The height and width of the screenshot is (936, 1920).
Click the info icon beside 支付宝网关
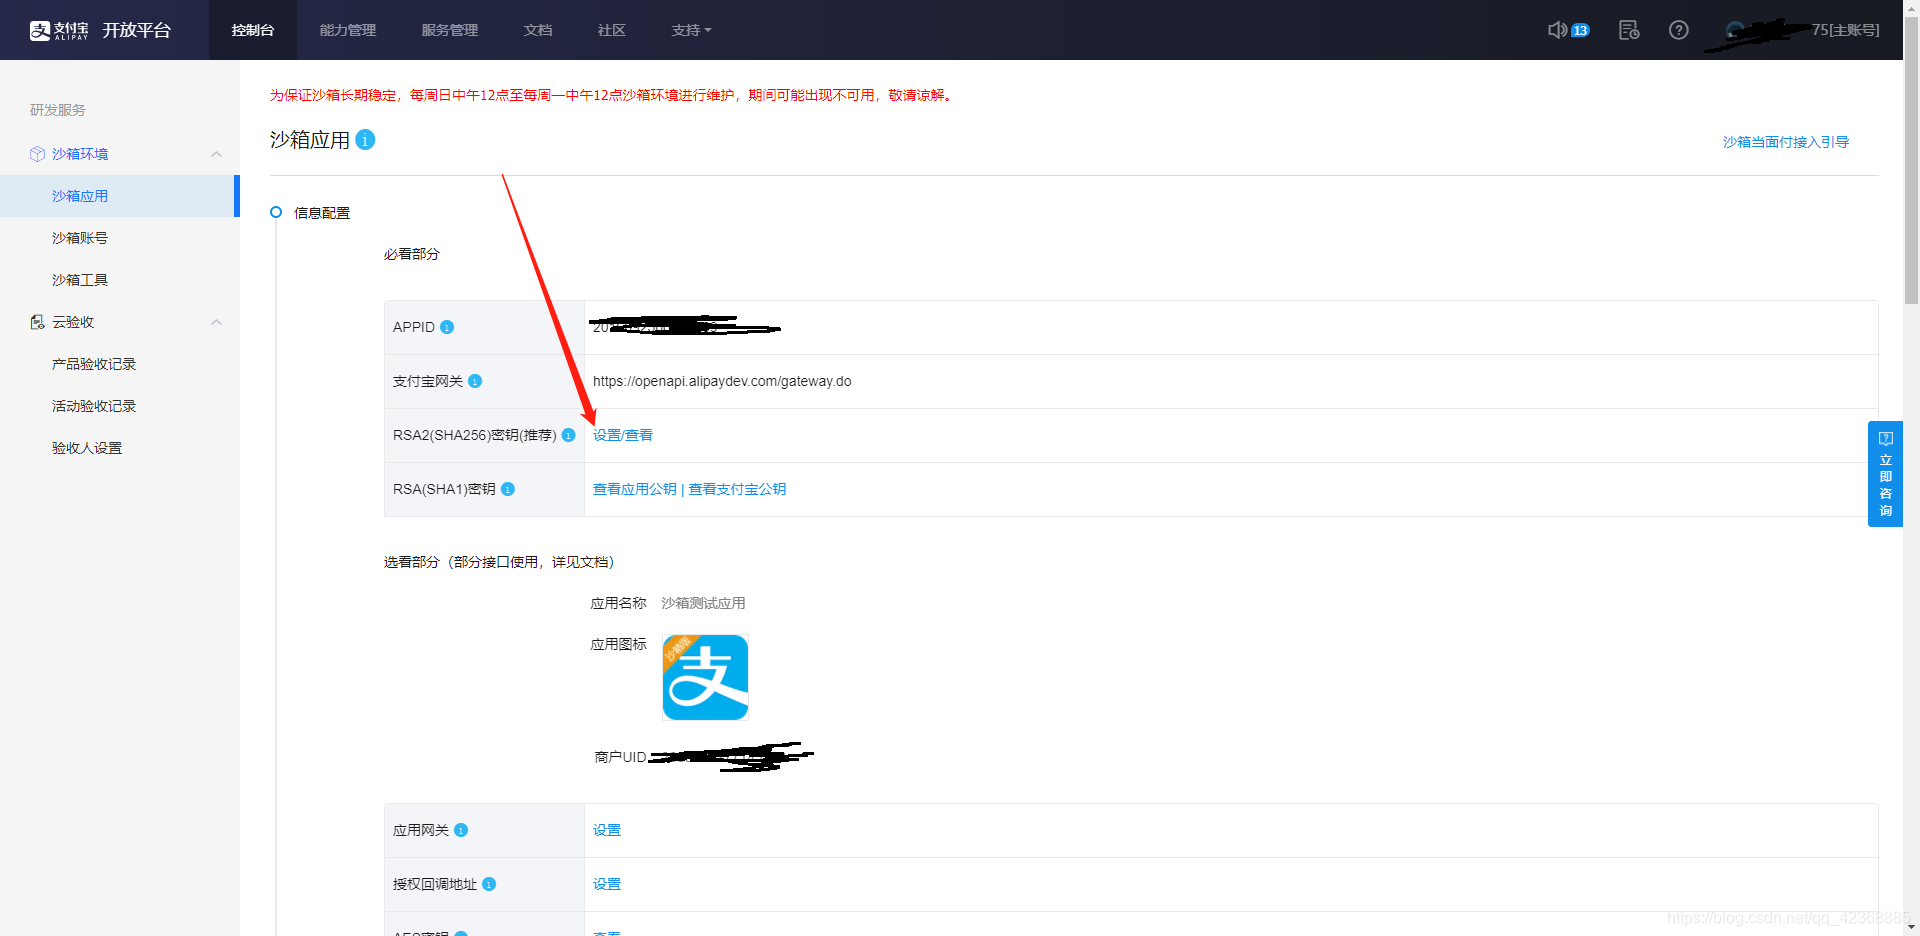475,381
